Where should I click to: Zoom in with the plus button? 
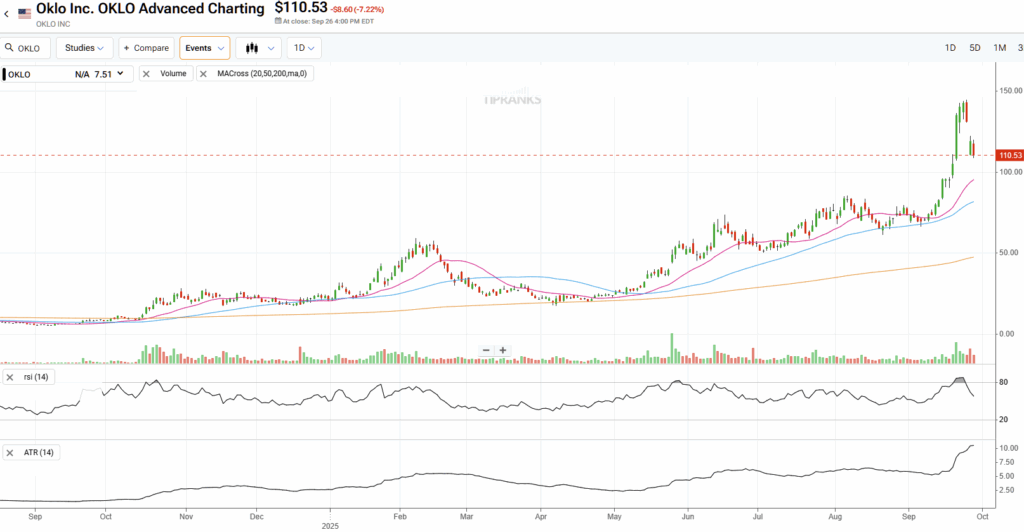click(503, 351)
